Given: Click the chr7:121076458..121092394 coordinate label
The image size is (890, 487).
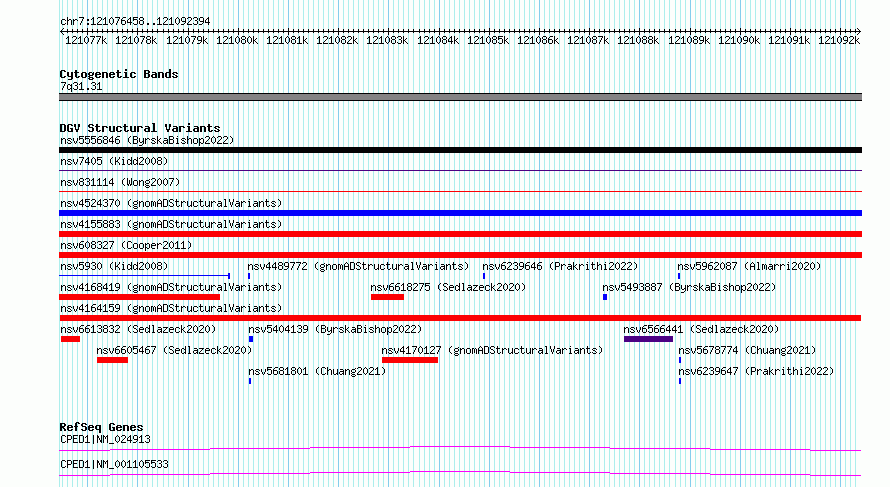Looking at the screenshot, I should tap(135, 21).
